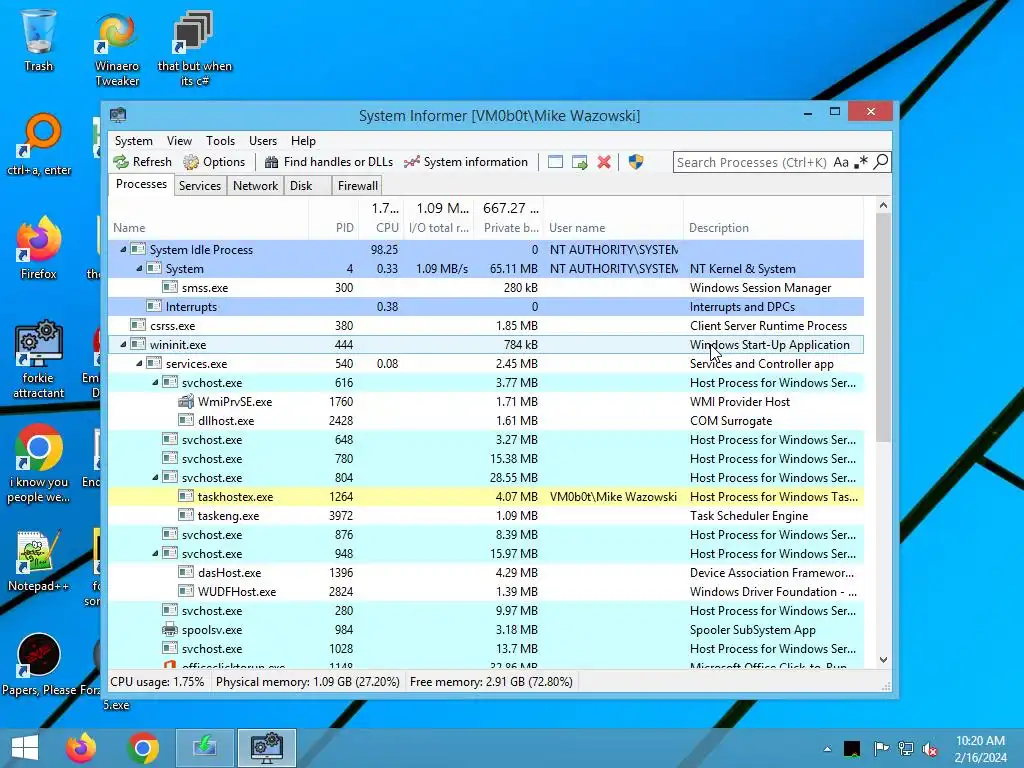The width and height of the screenshot is (1024, 768).
Task: Open the Options toolbar button
Action: 214,162
